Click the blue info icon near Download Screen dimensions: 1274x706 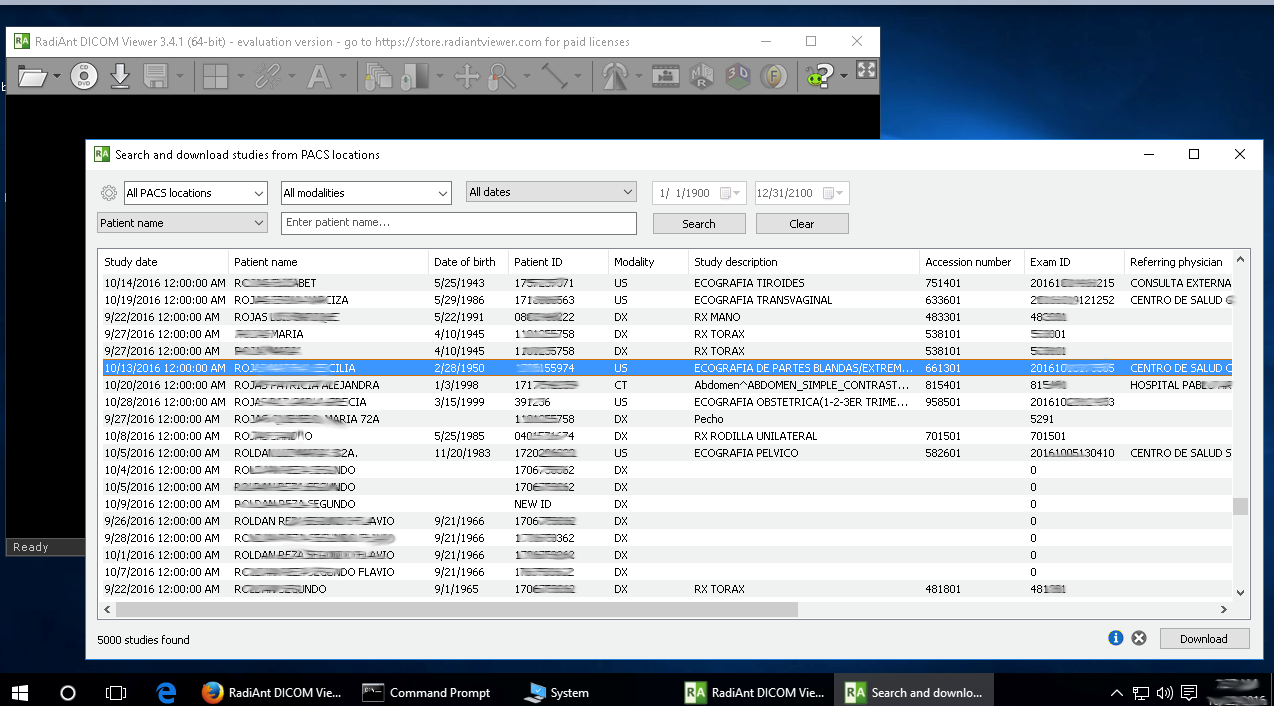pyautogui.click(x=1116, y=639)
